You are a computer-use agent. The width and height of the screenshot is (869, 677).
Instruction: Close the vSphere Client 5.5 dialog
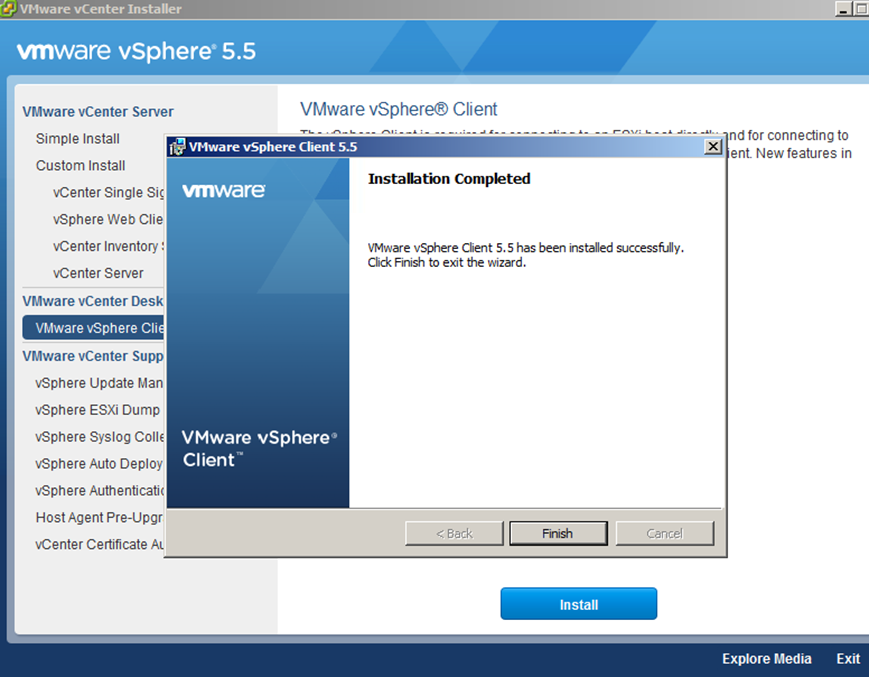[x=713, y=146]
